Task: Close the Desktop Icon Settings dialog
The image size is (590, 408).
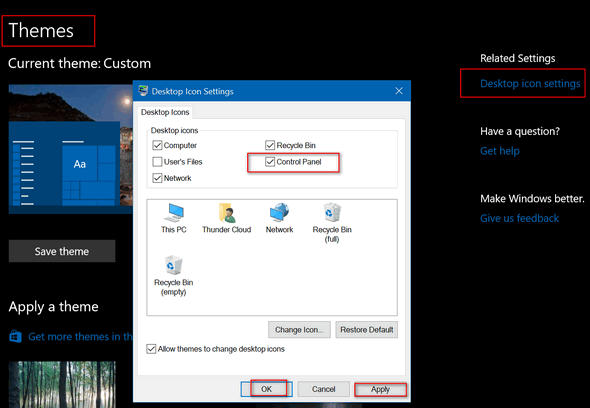Action: click(x=399, y=91)
